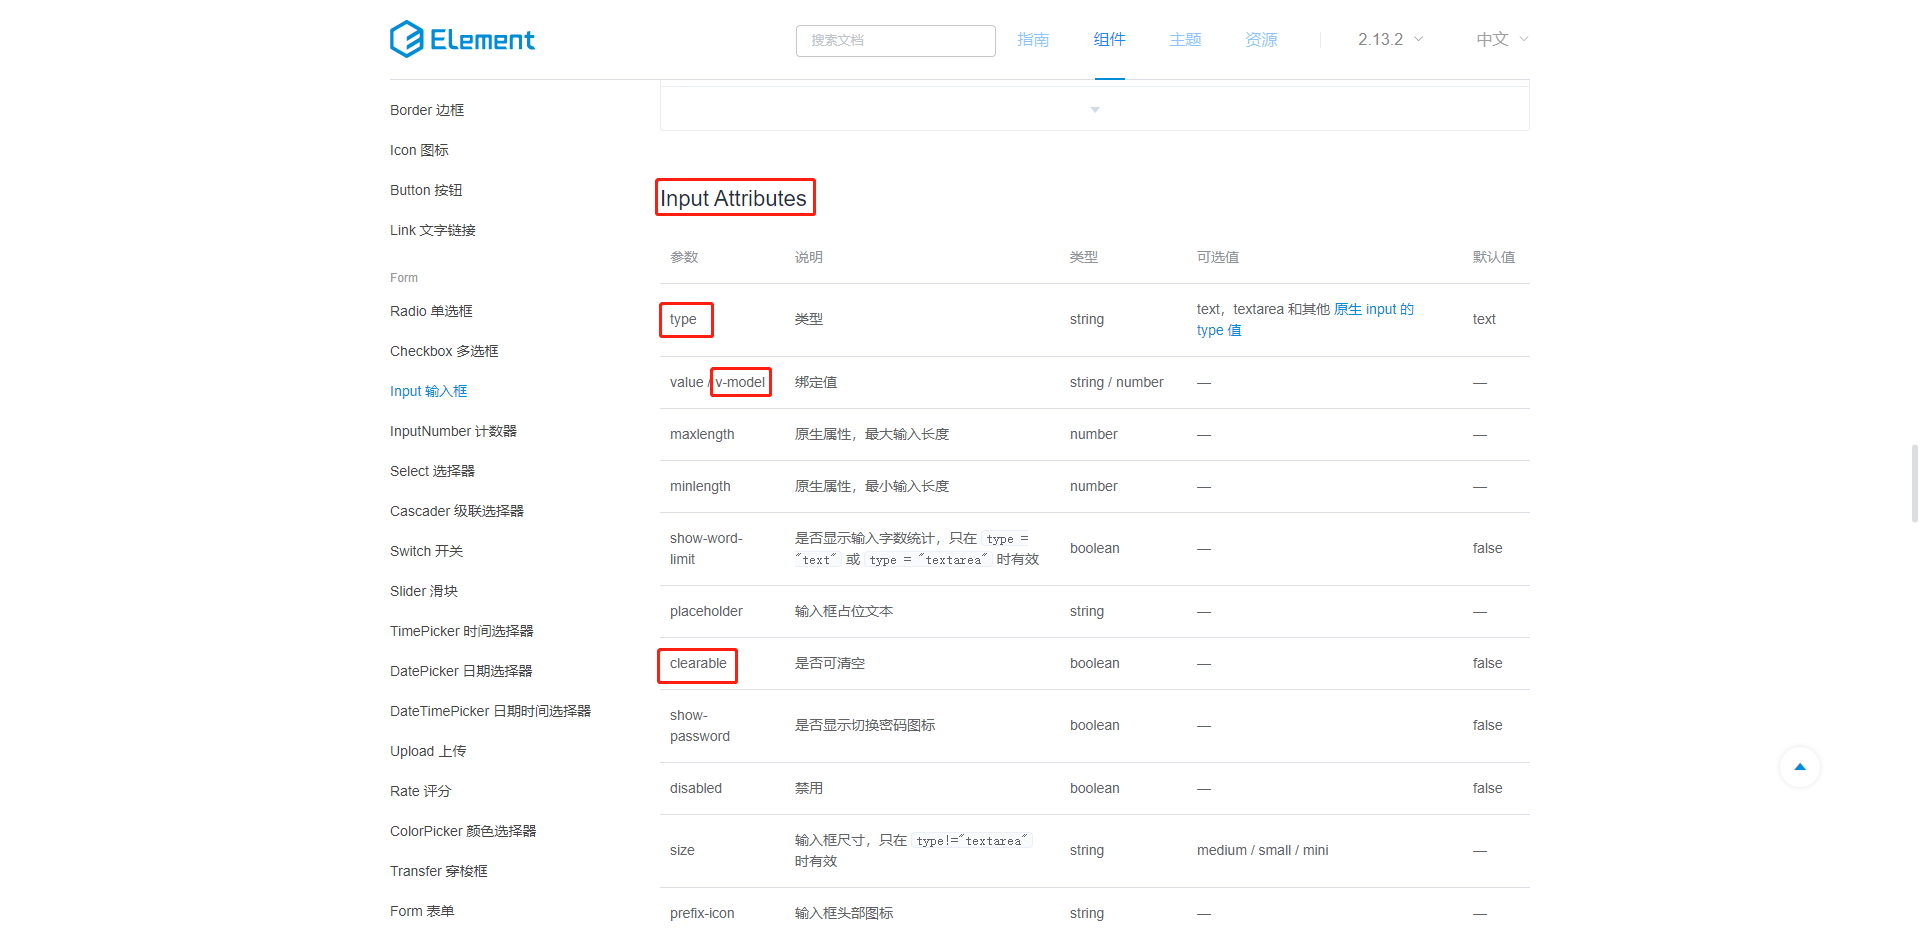Image resolution: width=1920 pixels, height=937 pixels.
Task: Click the string / number type cell
Action: 1117,382
